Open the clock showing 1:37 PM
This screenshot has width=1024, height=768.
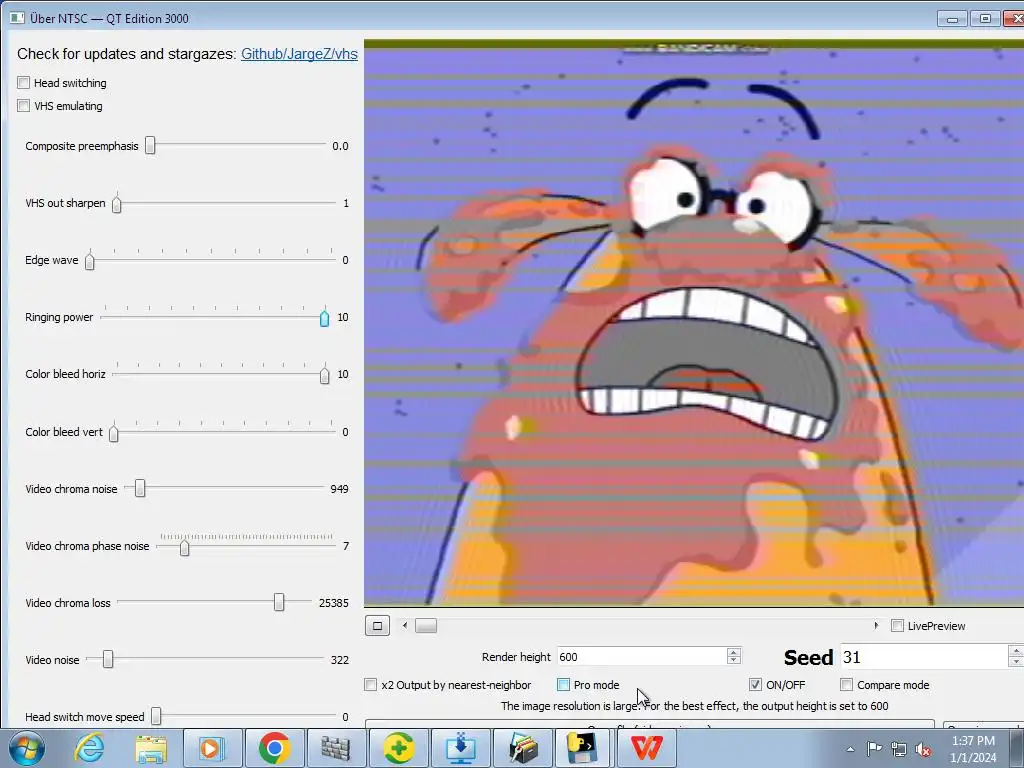(x=973, y=749)
